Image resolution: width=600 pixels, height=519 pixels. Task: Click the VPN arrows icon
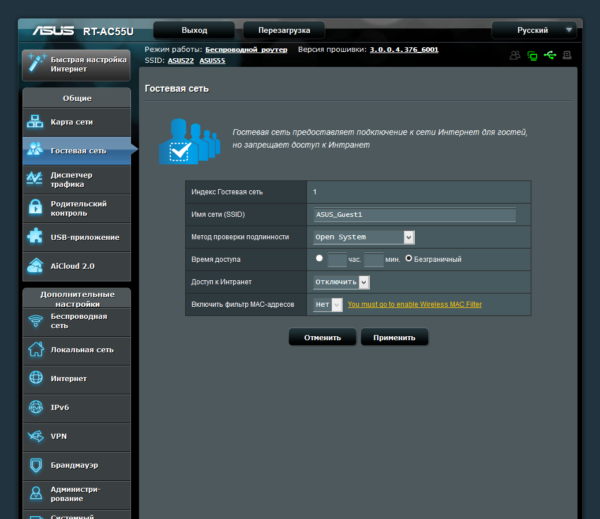36,436
